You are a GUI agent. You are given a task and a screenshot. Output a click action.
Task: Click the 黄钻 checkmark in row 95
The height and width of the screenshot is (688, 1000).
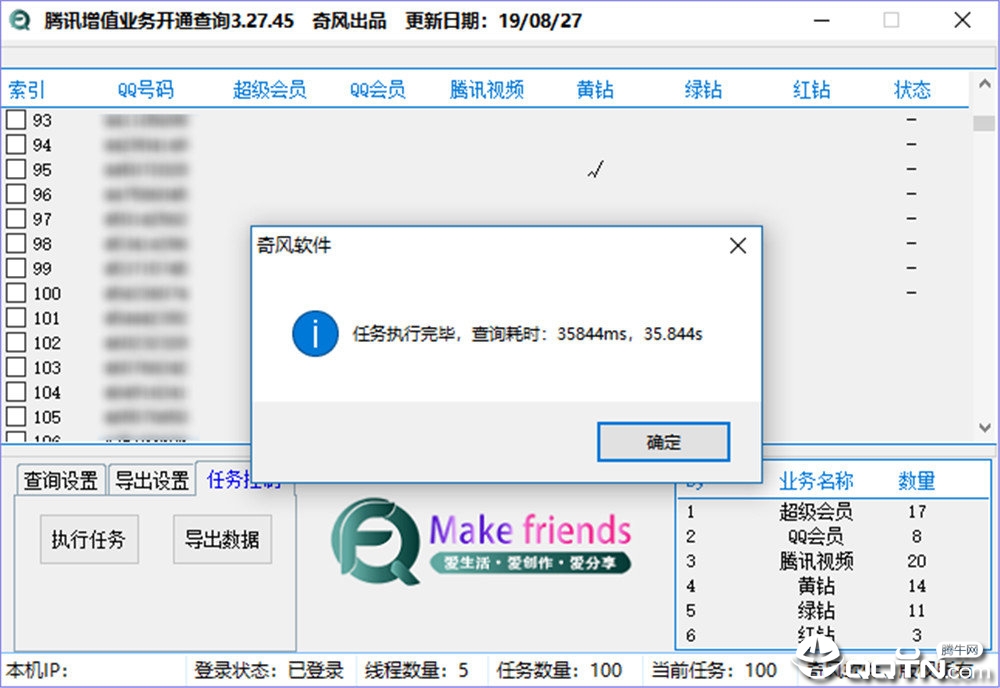point(596,169)
